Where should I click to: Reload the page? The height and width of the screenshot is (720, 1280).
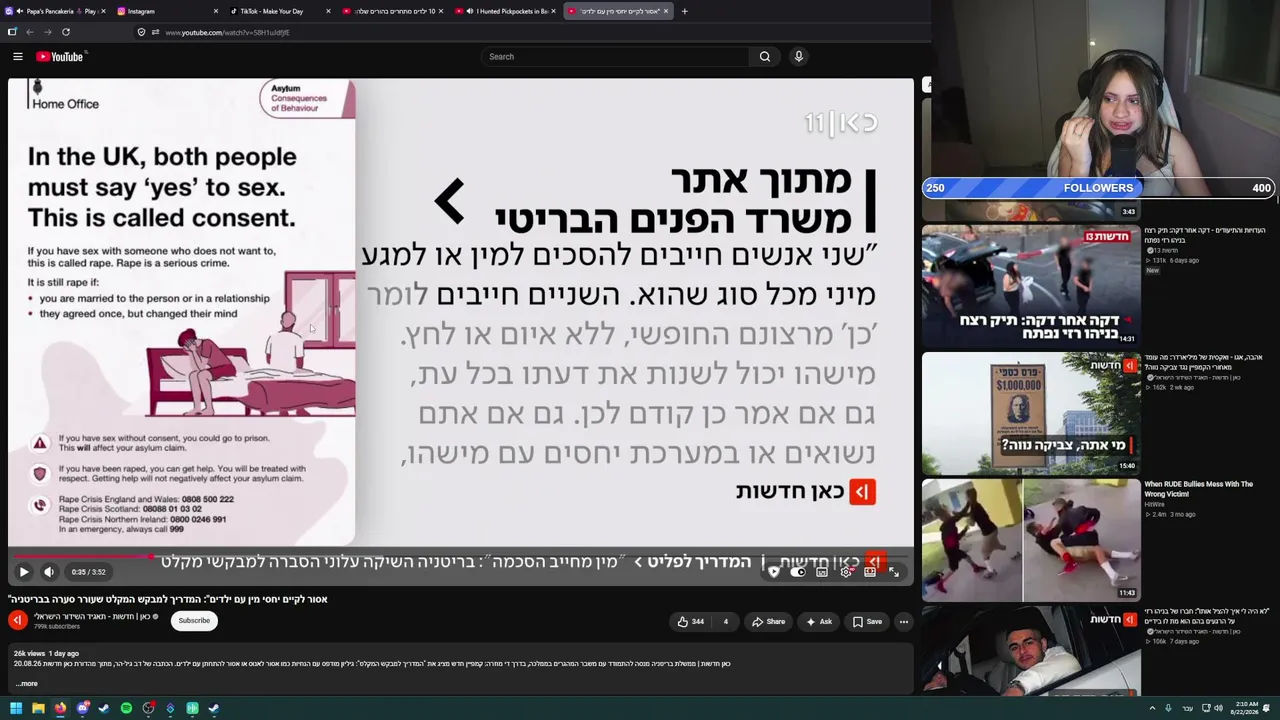(66, 32)
